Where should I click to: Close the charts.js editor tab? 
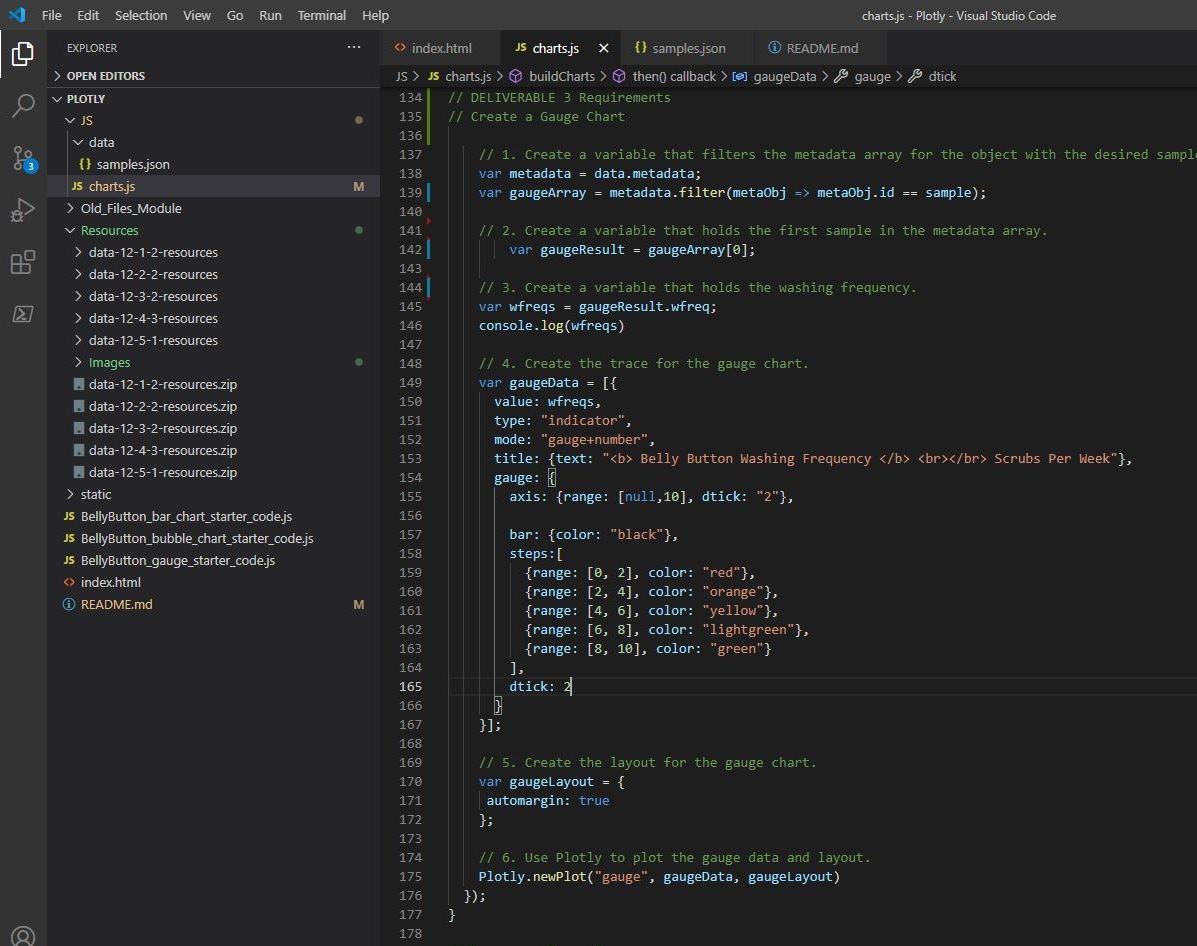tap(603, 48)
